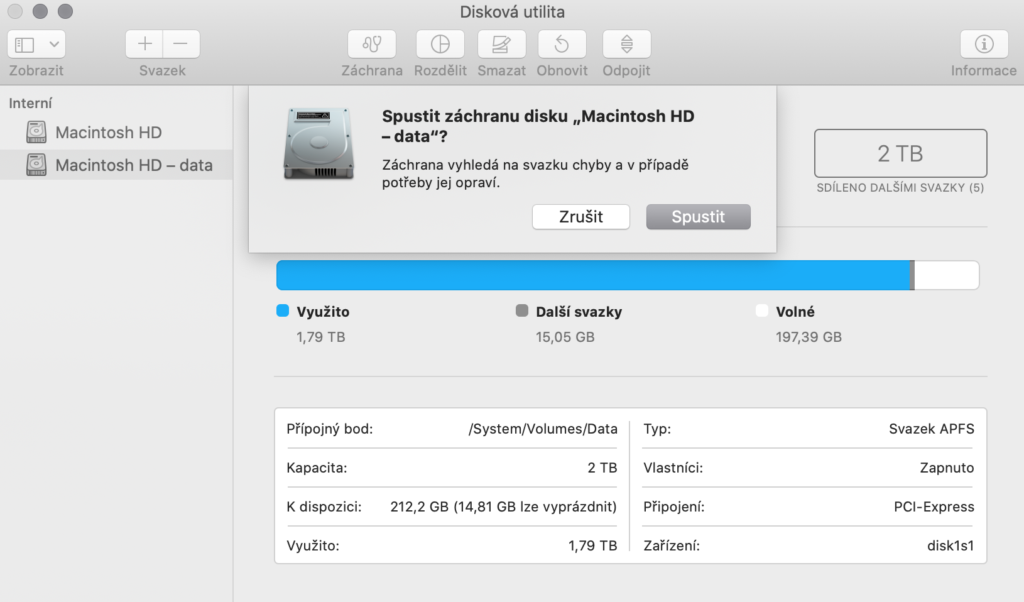Click the /System/Volumes/Data mount point value
Viewport: 1024px width, 602px height.
coord(543,429)
